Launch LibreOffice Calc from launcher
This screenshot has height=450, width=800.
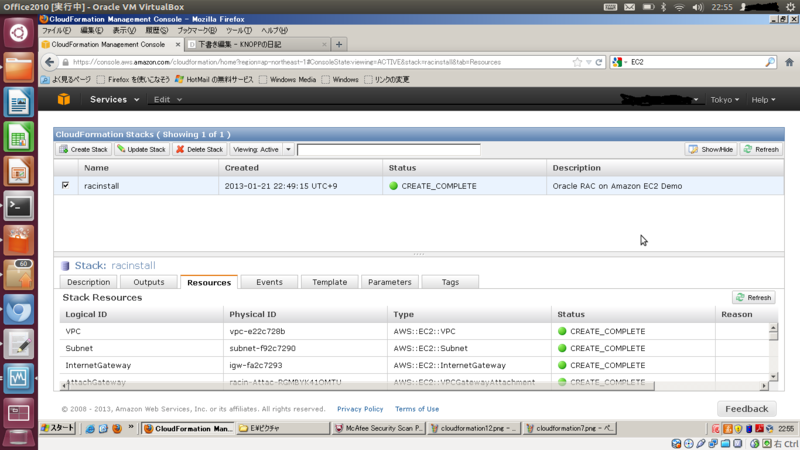click(19, 137)
